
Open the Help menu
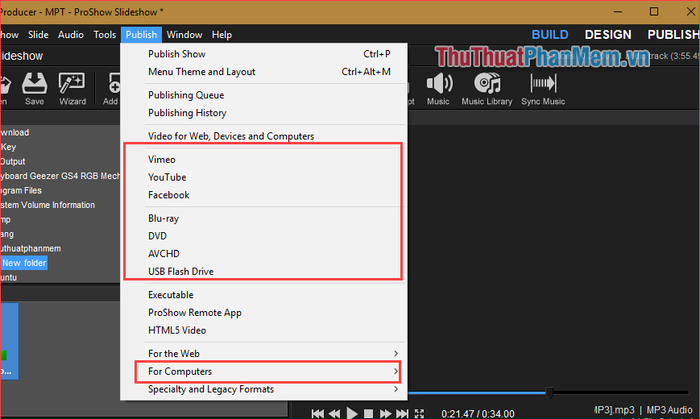point(221,34)
